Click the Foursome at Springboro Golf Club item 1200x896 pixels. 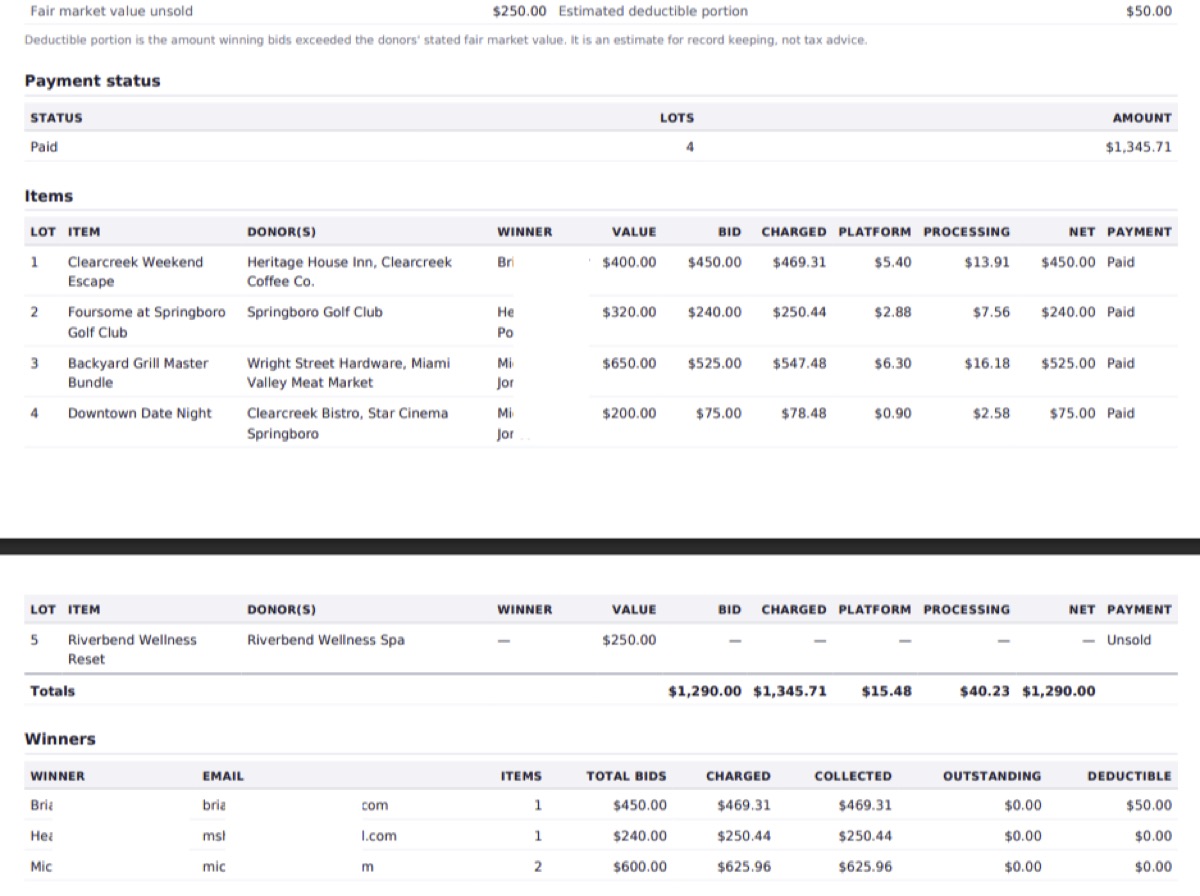[147, 322]
